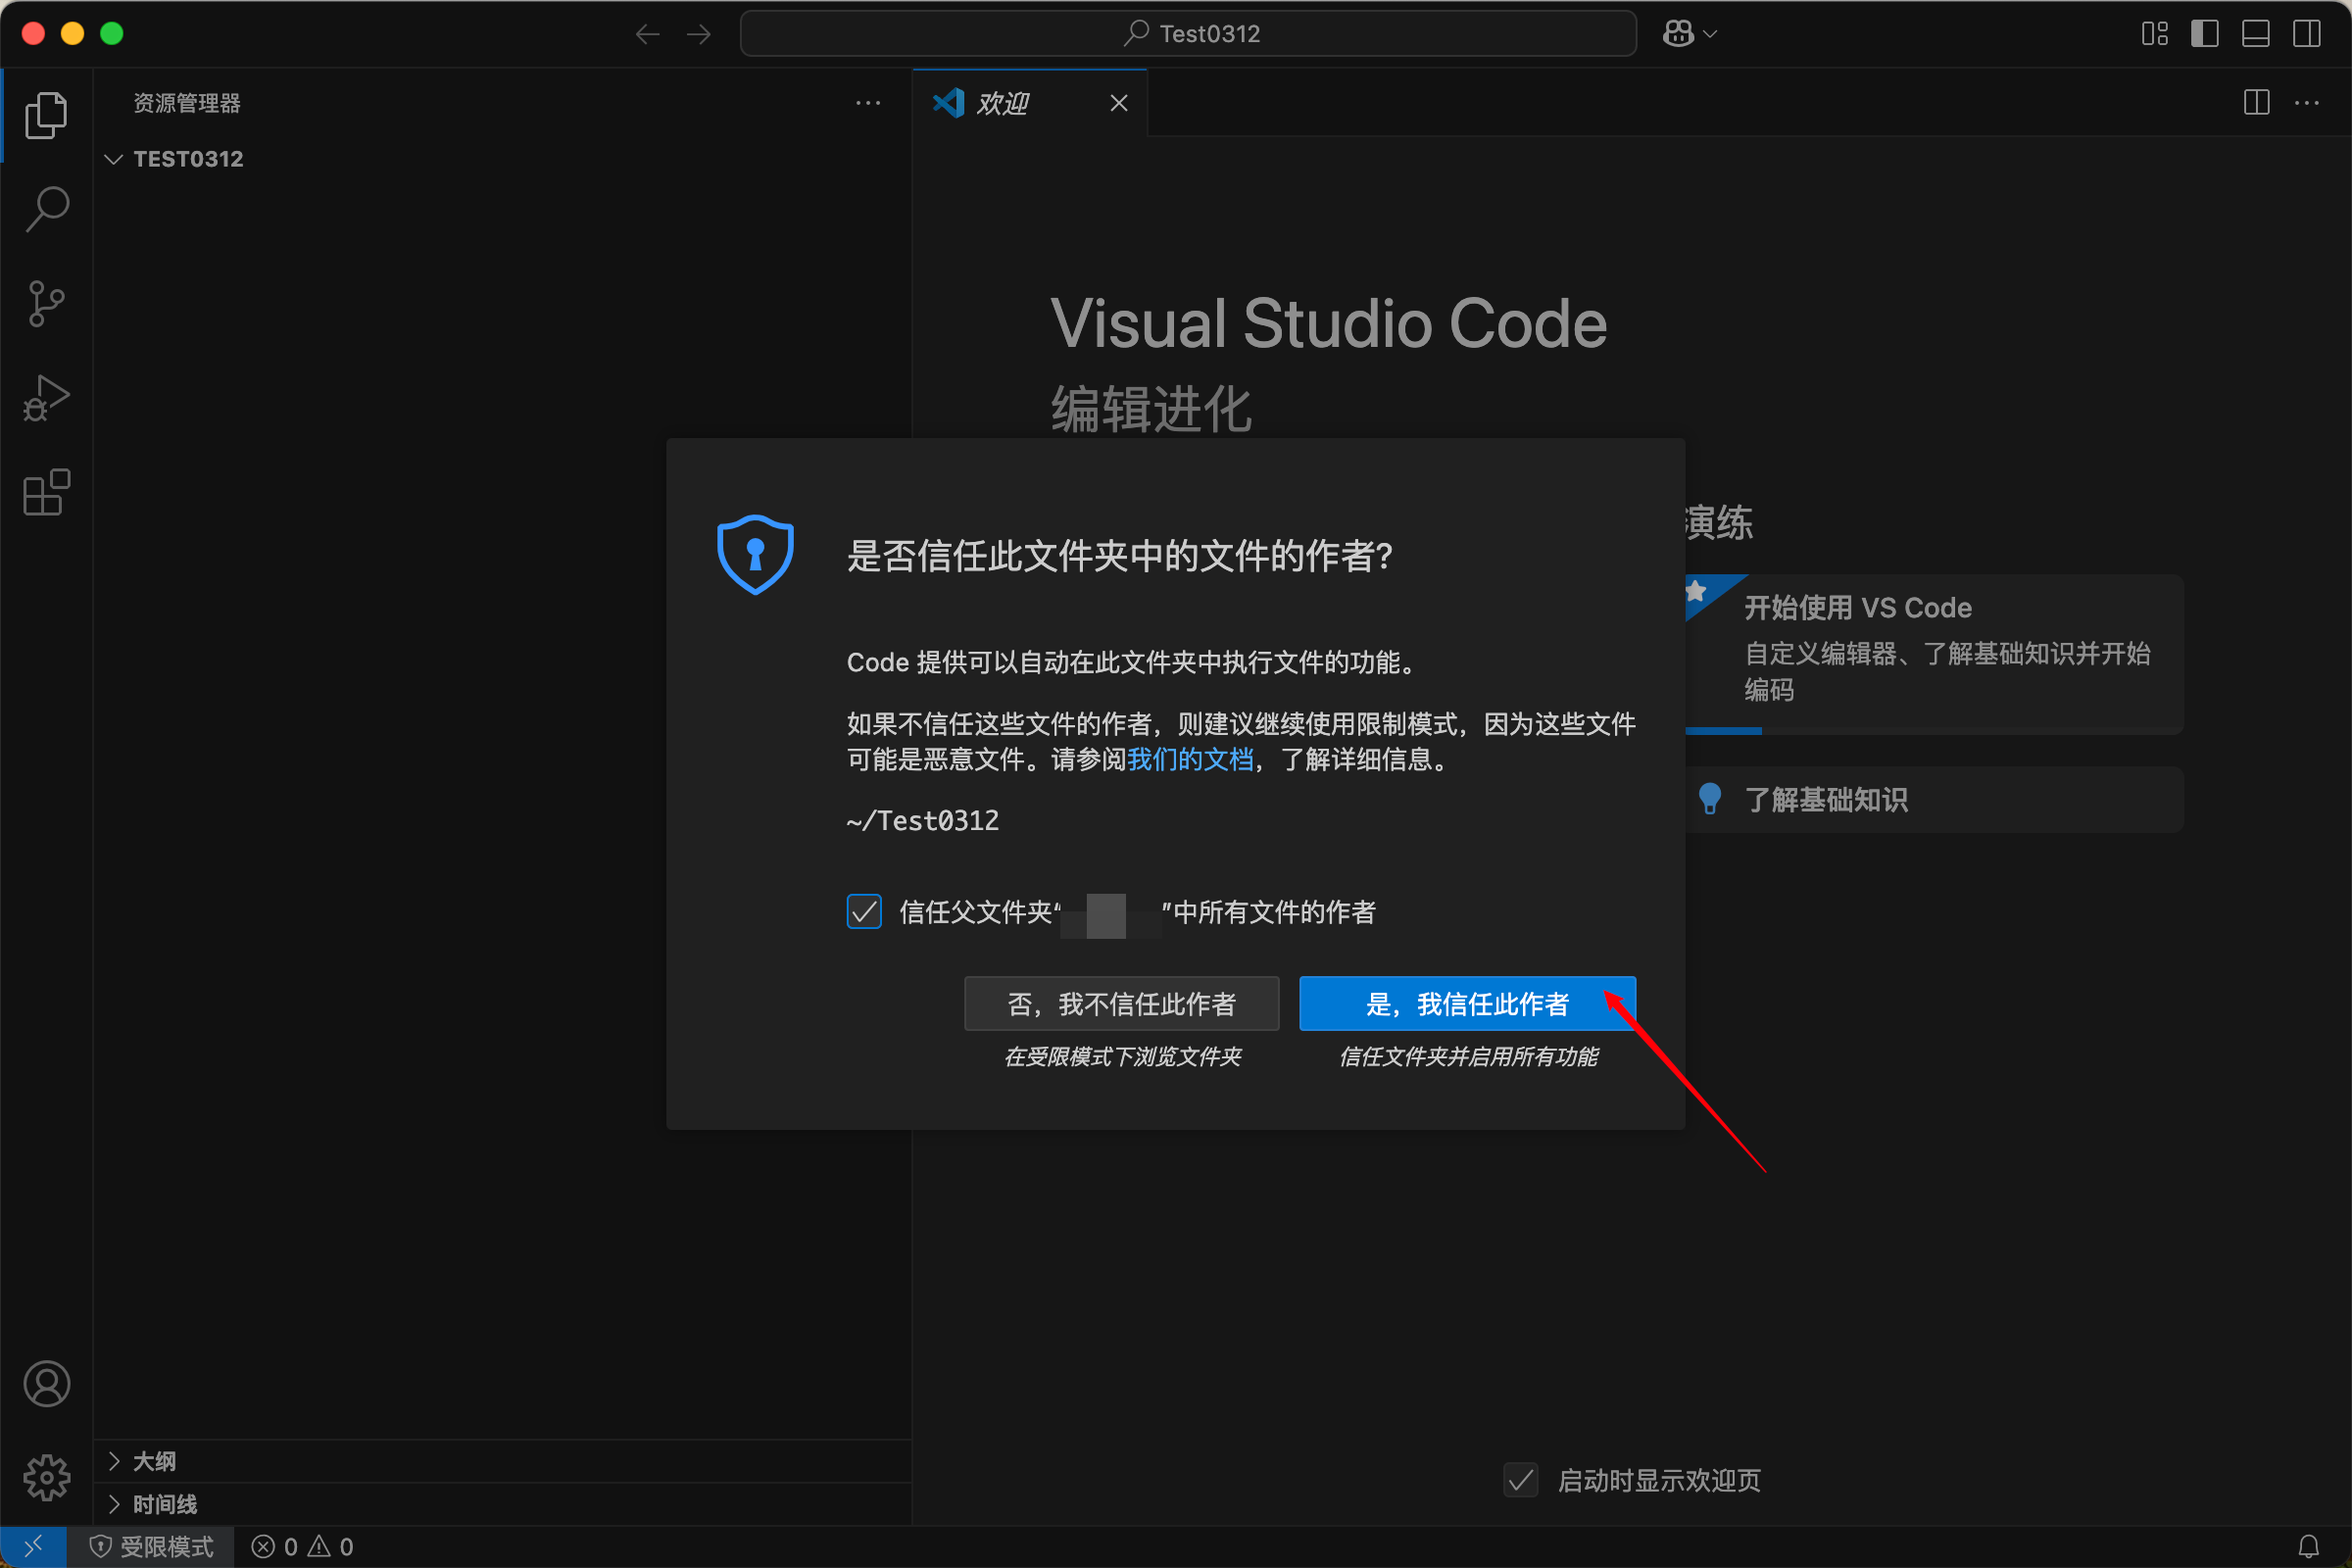This screenshot has width=2352, height=1568.
Task: Toggle the bottom panel layout button
Action: pos(2255,34)
